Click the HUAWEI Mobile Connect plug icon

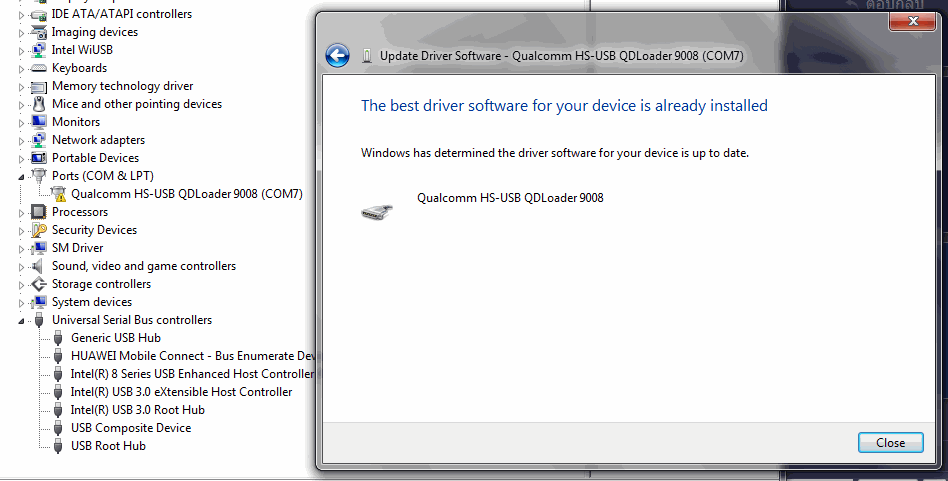pos(58,357)
